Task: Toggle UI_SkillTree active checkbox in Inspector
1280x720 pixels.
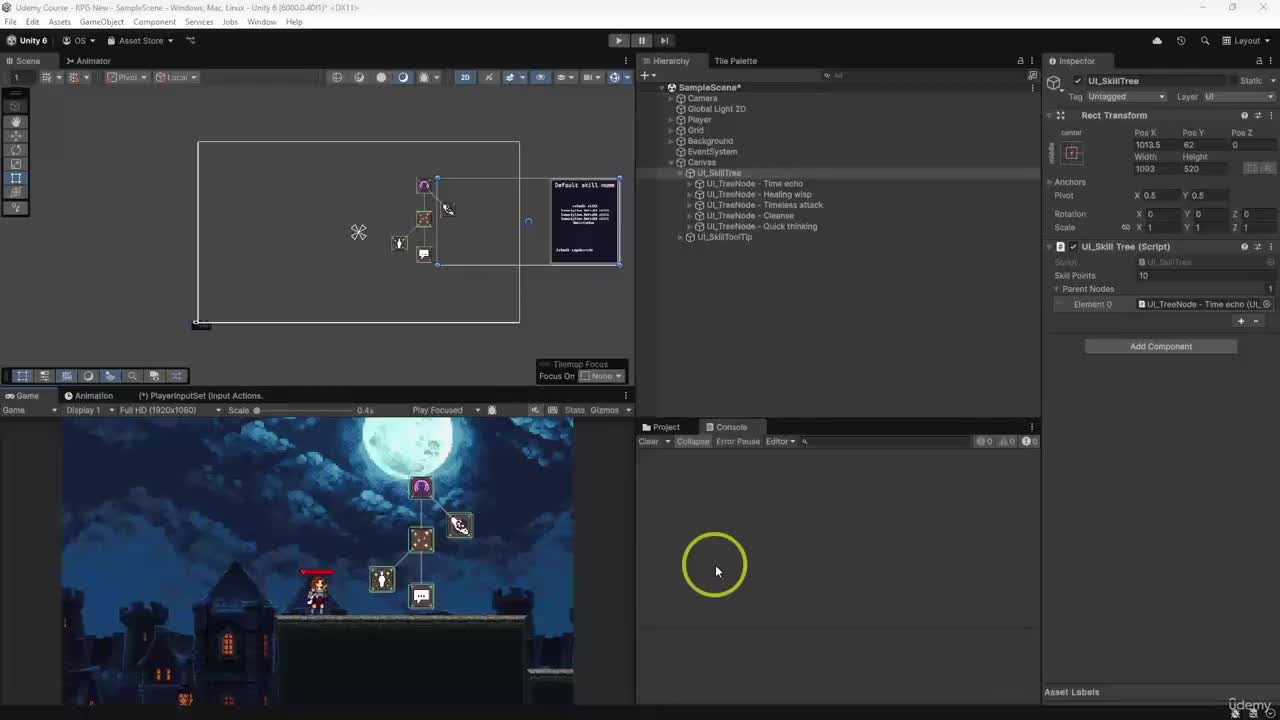Action: pos(1077,81)
